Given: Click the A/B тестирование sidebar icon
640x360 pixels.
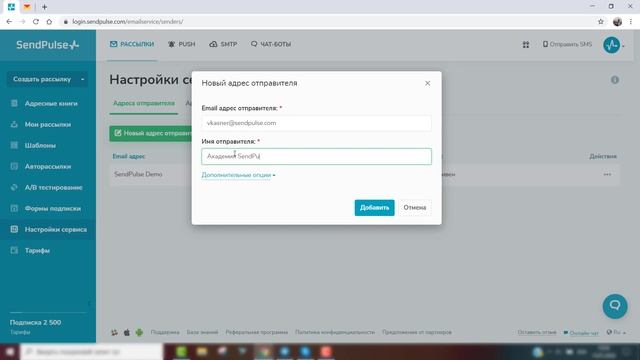Looking at the screenshot, I should click(14, 187).
